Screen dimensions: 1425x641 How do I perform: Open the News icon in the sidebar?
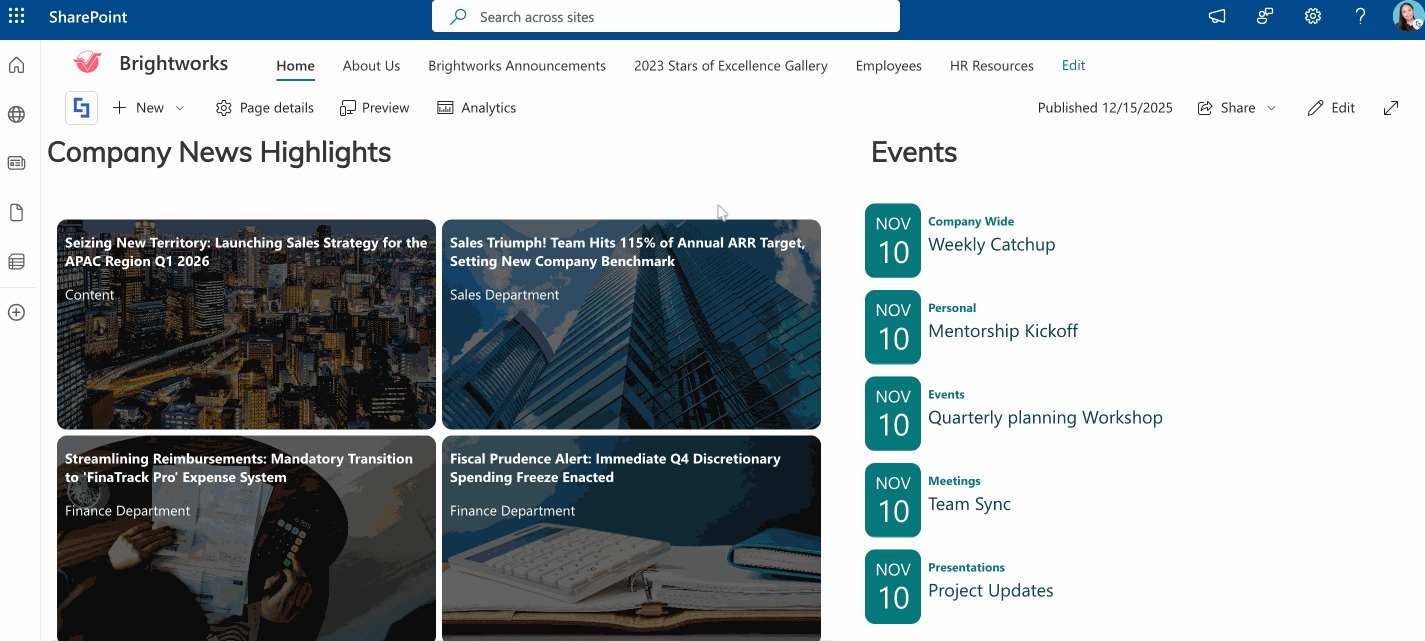pyautogui.click(x=16, y=163)
